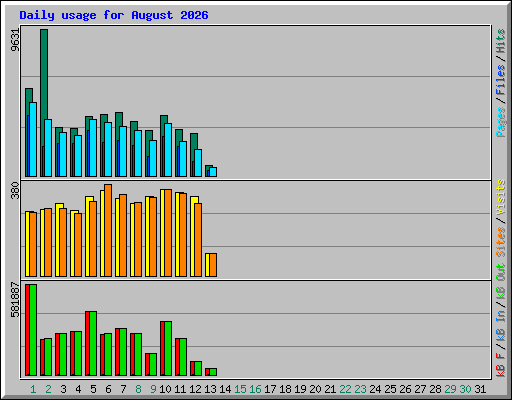Click the green kB Out bar for day 10
The width and height of the screenshot is (512, 400).
pos(168,349)
